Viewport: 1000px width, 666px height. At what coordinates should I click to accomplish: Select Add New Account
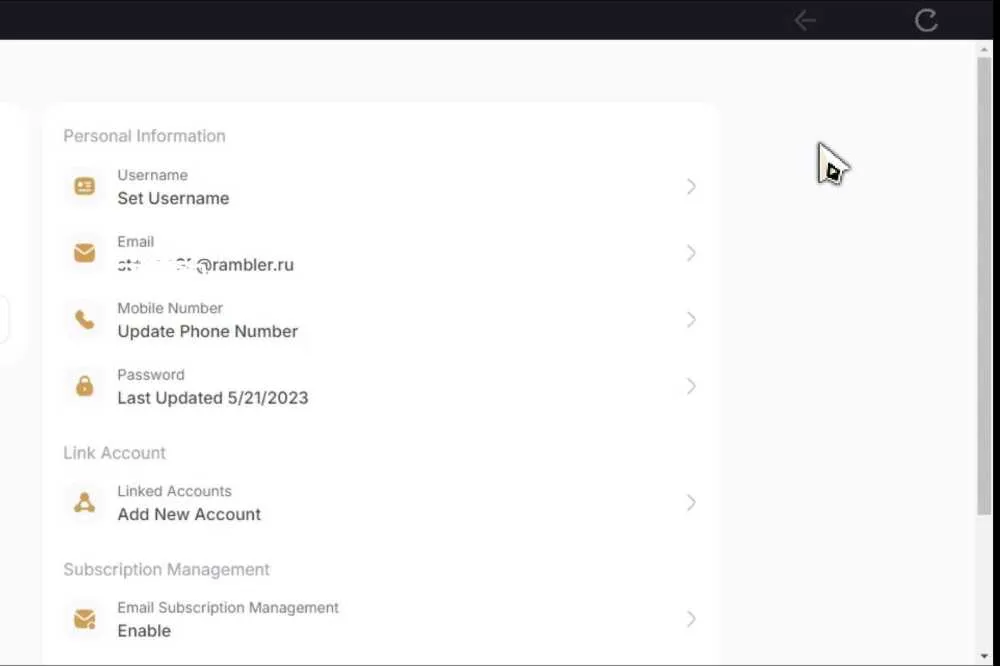pyautogui.click(x=189, y=514)
